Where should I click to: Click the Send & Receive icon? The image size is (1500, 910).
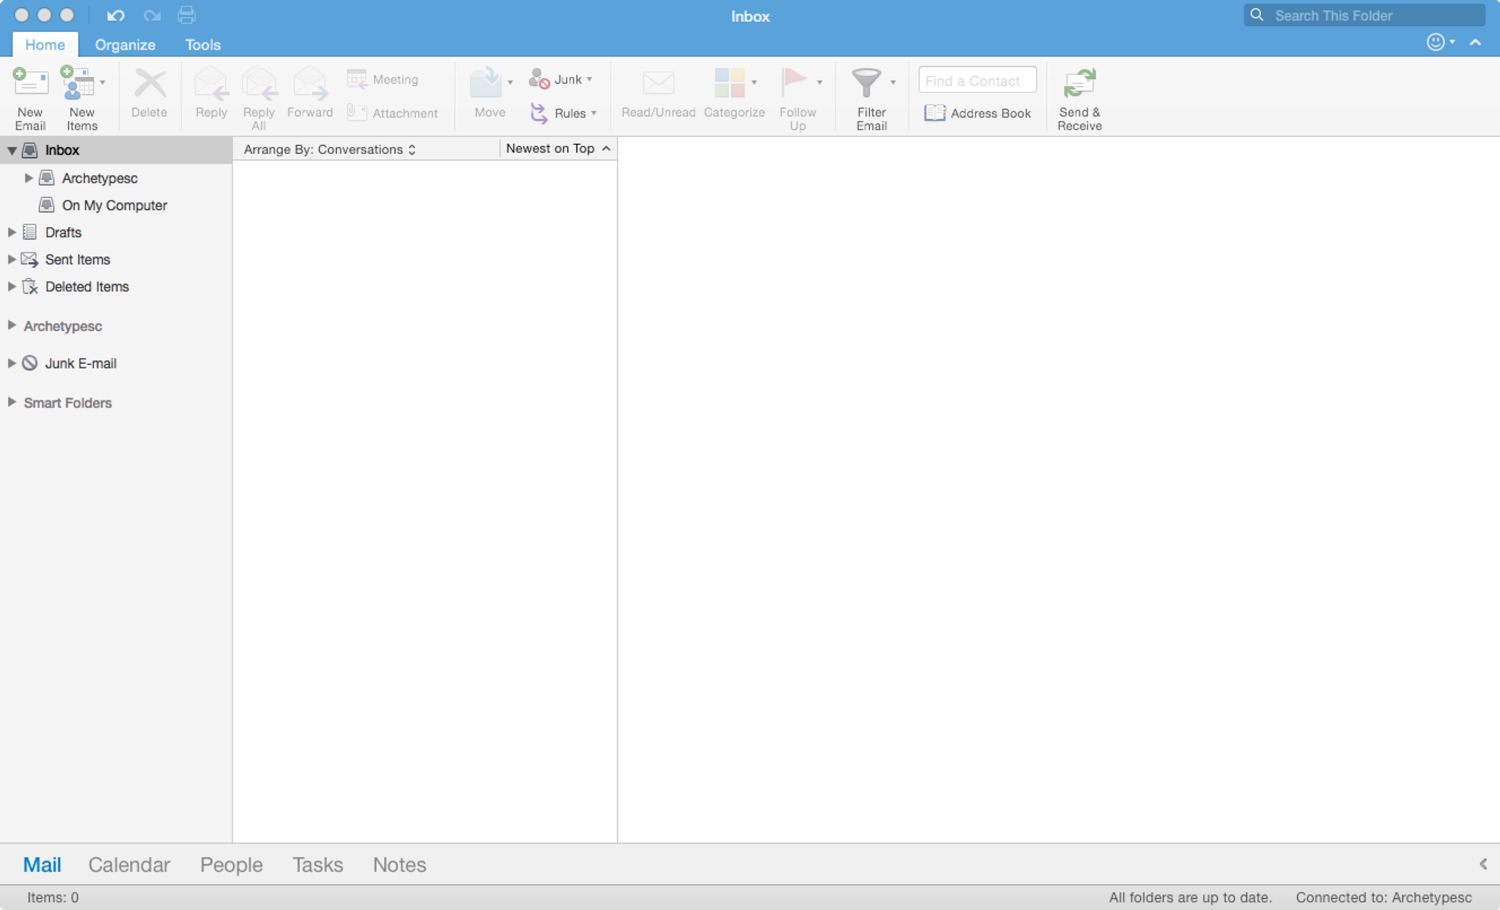pos(1079,84)
